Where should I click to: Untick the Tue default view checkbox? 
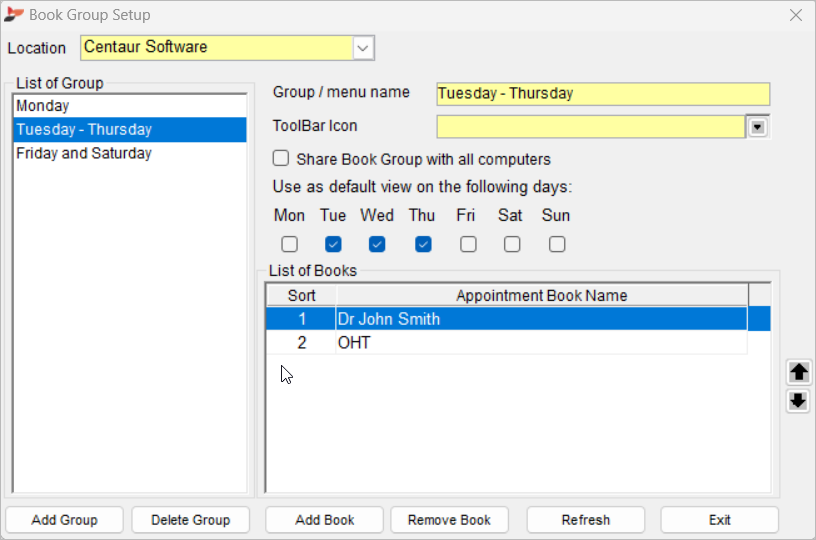[333, 244]
